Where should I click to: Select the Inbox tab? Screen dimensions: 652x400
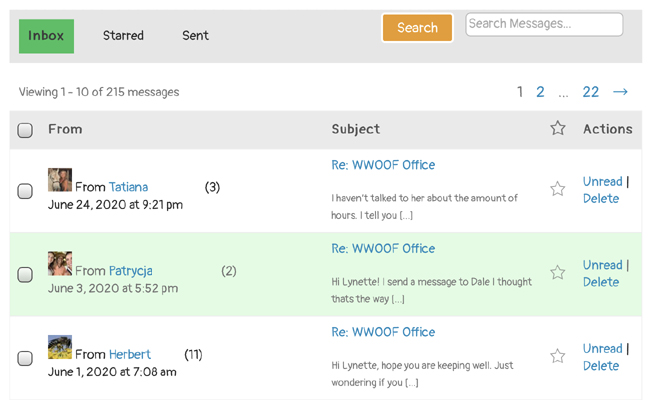[46, 36]
